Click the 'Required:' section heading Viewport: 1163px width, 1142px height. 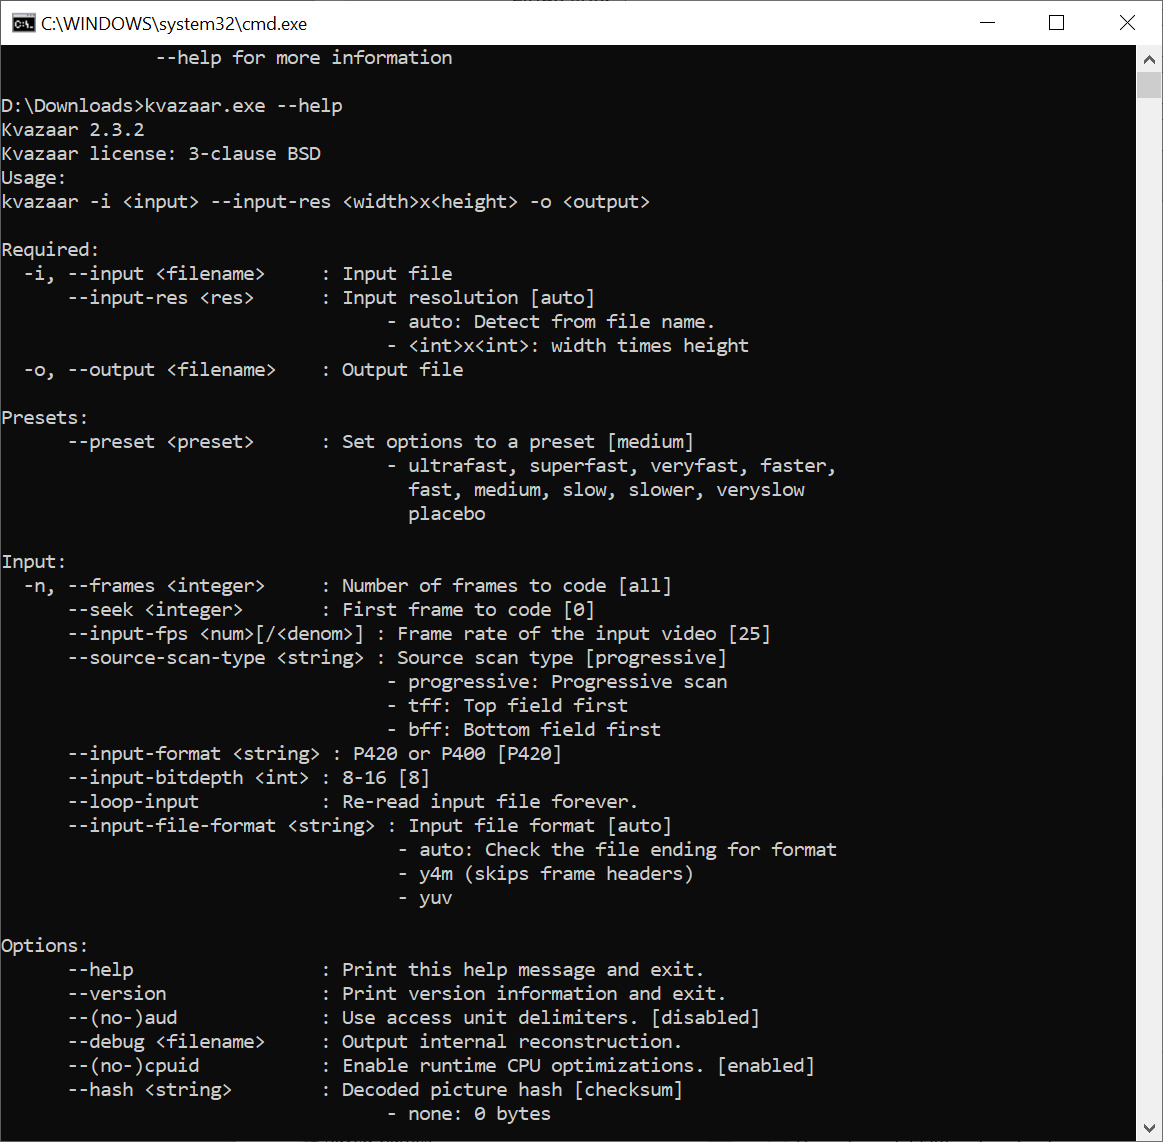tap(50, 250)
